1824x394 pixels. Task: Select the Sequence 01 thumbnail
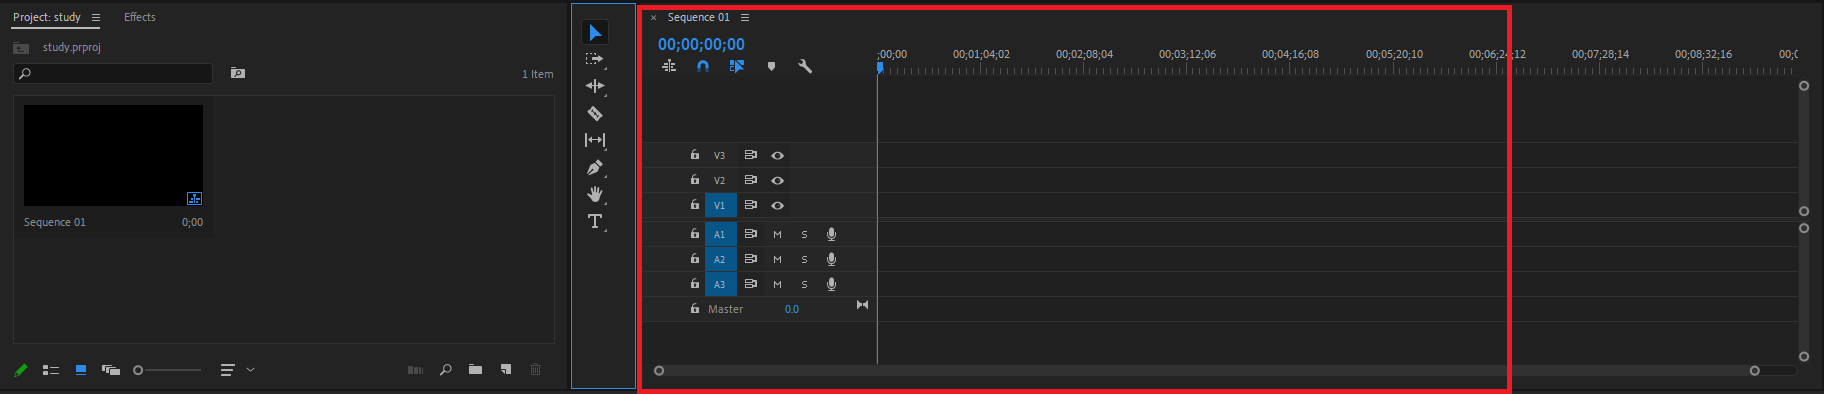pos(113,155)
